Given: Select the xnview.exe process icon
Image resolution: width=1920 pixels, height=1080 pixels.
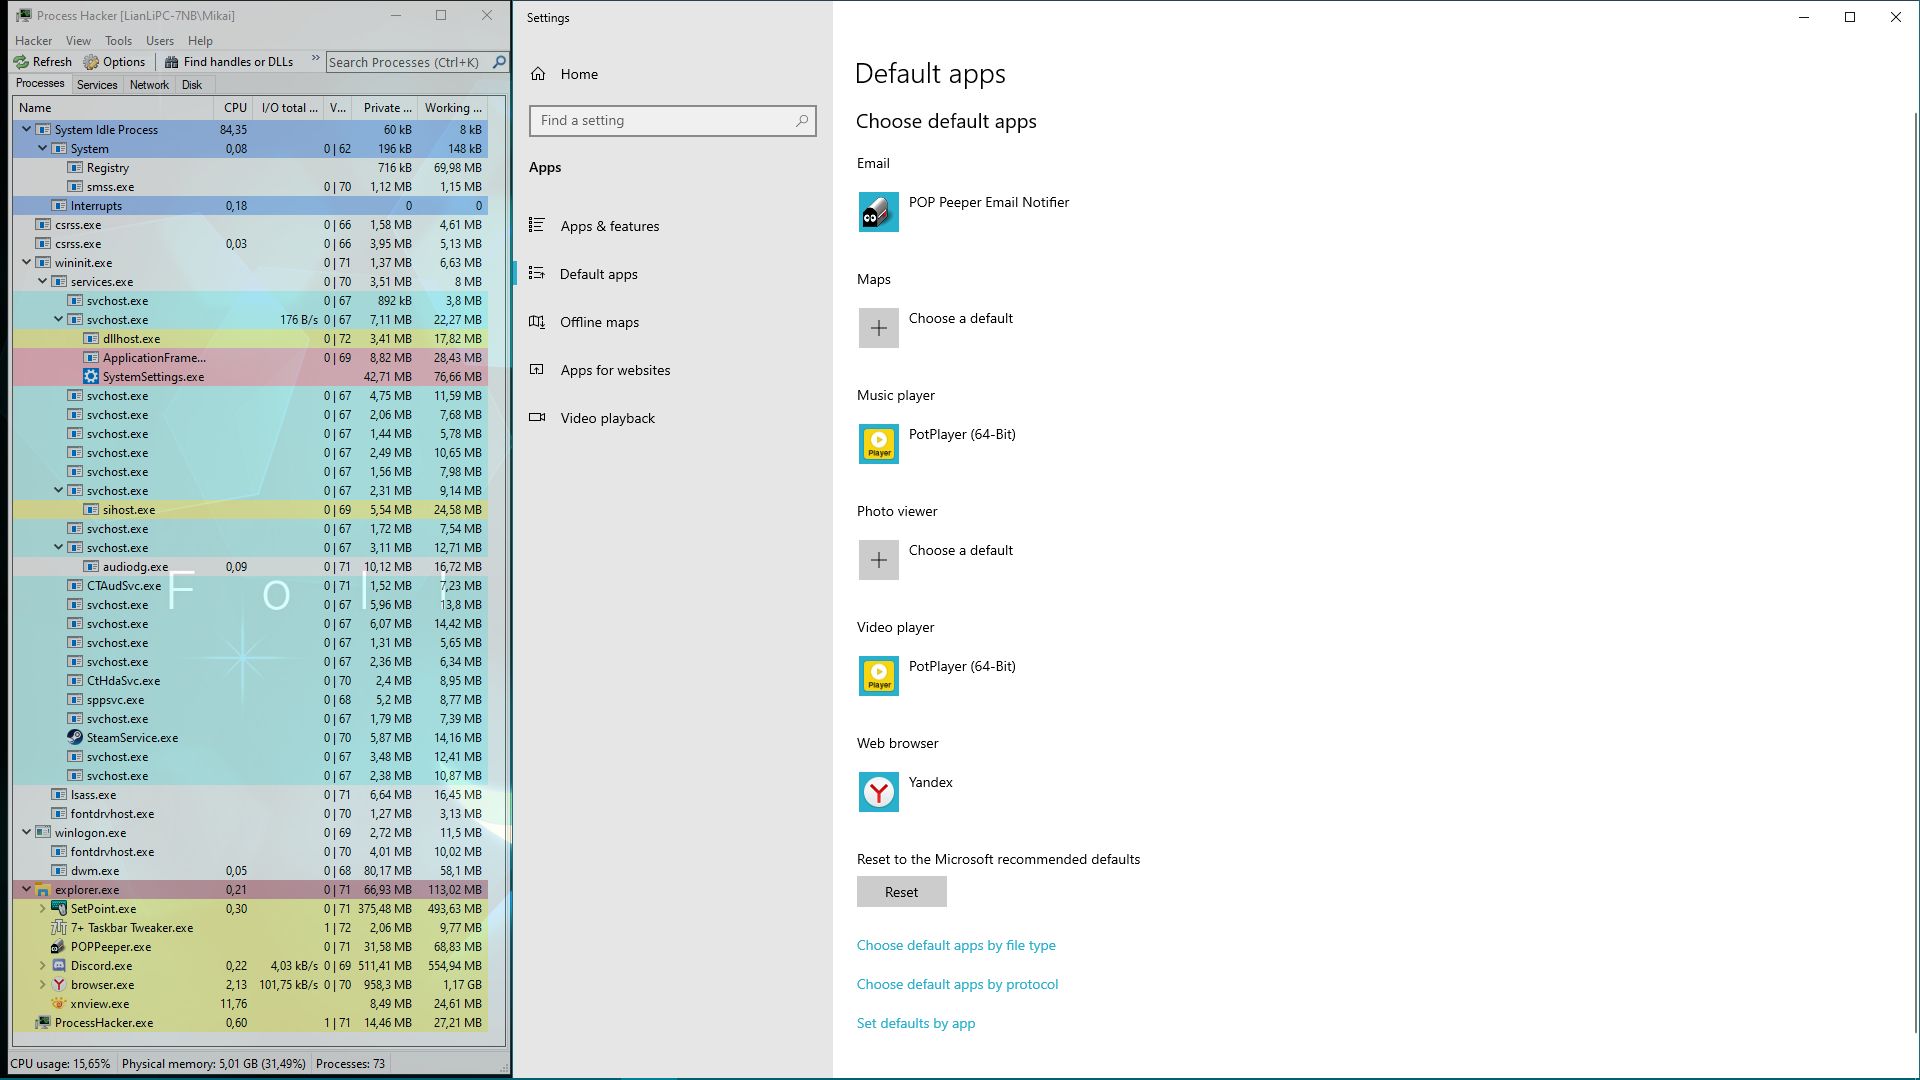Looking at the screenshot, I should coord(59,1004).
